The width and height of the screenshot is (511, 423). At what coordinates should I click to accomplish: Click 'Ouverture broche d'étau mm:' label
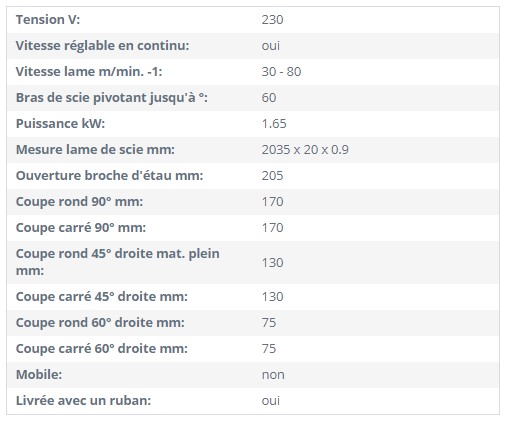(x=109, y=176)
